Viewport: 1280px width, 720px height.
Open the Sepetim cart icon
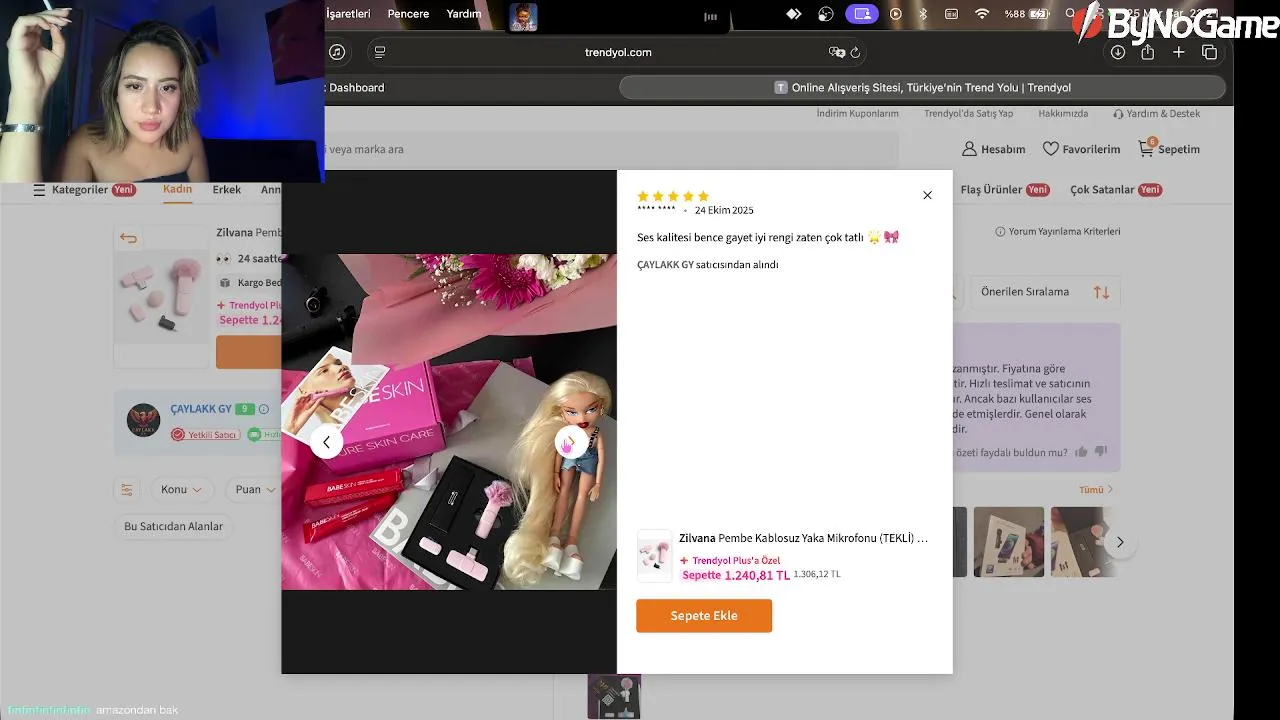pos(1168,149)
